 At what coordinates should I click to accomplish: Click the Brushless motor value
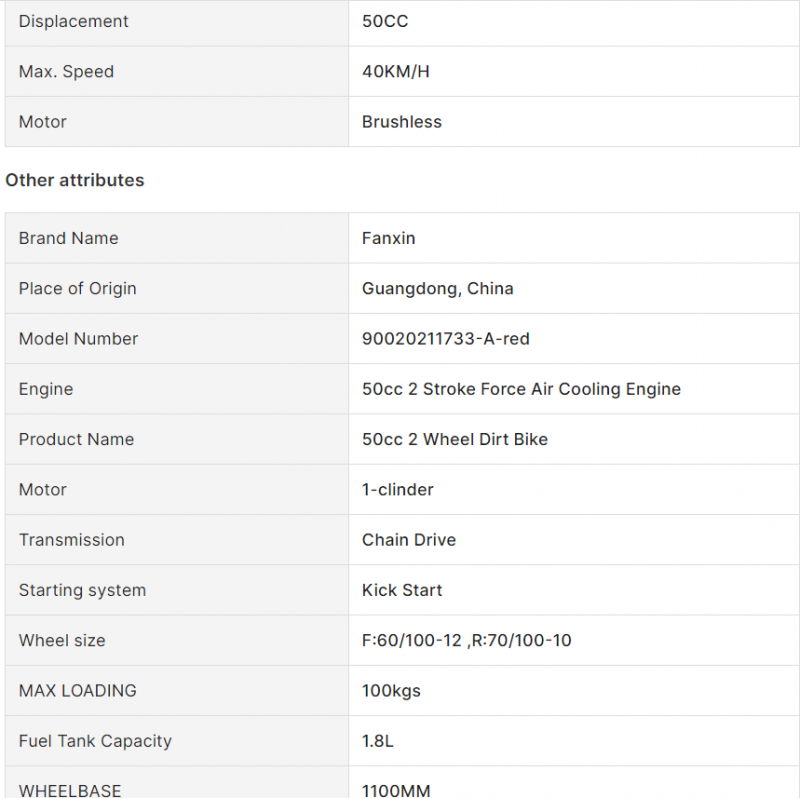[402, 122]
